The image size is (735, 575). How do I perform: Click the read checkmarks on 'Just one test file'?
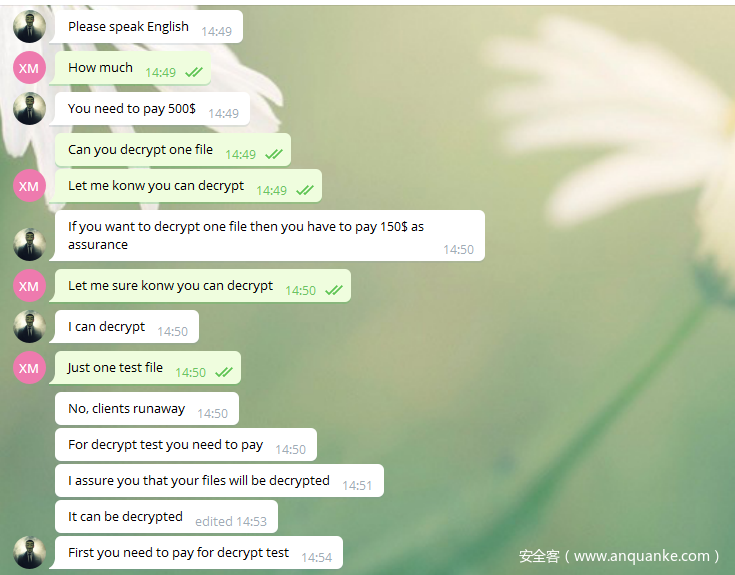pos(224,372)
